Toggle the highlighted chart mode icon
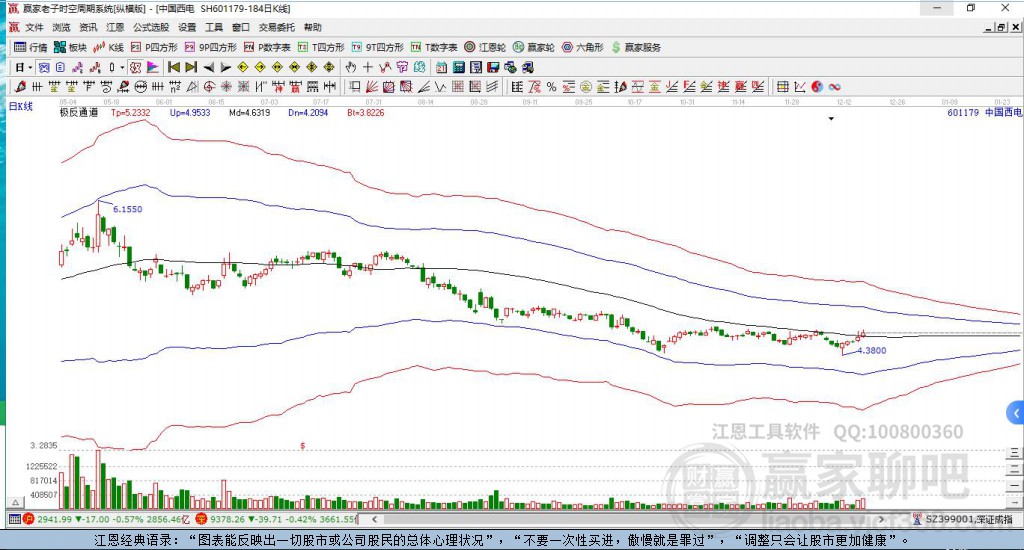This screenshot has height=550, width=1024. (44, 67)
